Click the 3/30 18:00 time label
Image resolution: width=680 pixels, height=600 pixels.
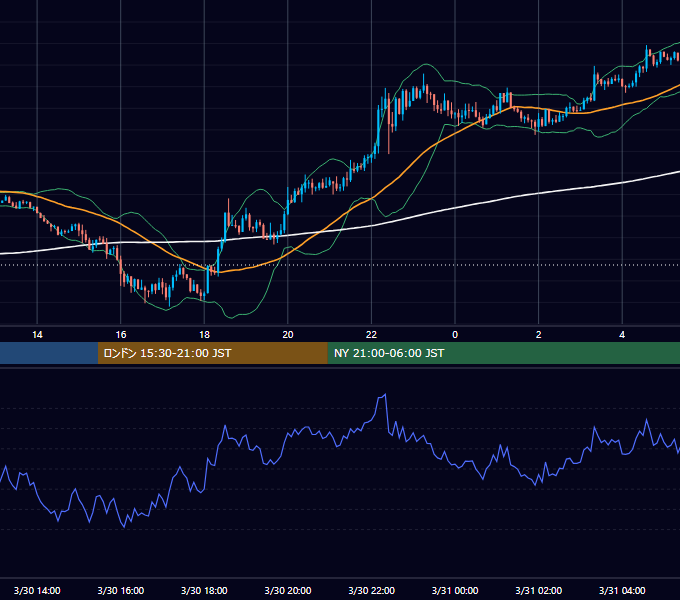pyautogui.click(x=204, y=590)
